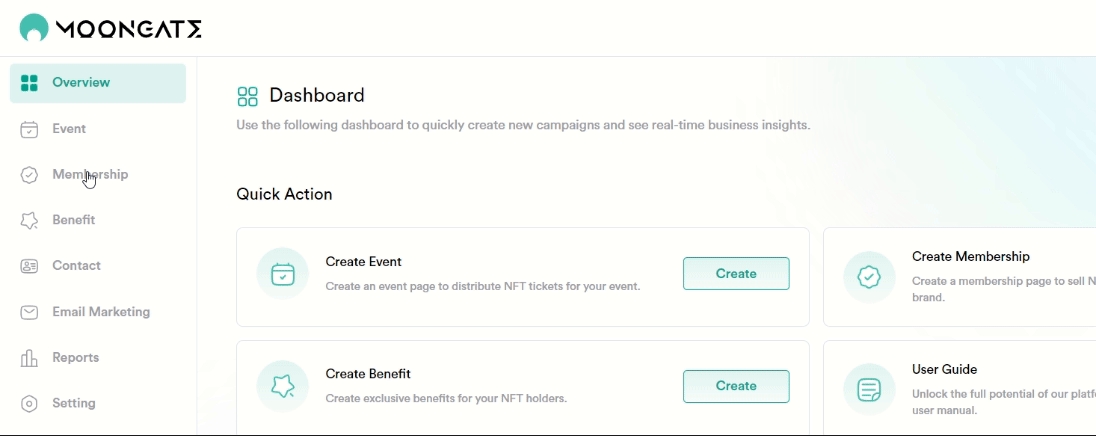Click the Setting hexagon gear icon
The image size is (1096, 436).
point(30,404)
